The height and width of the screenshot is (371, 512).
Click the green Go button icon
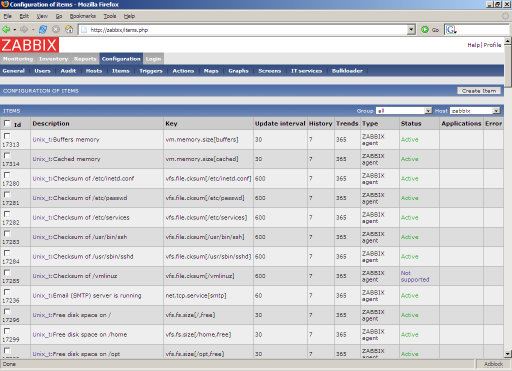425,30
